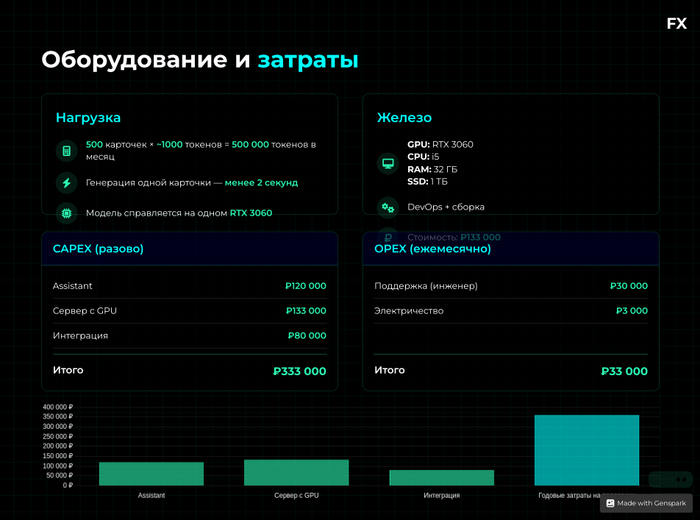This screenshot has height=520, width=700.
Task: Click the Железо card heading
Action: pyautogui.click(x=404, y=118)
